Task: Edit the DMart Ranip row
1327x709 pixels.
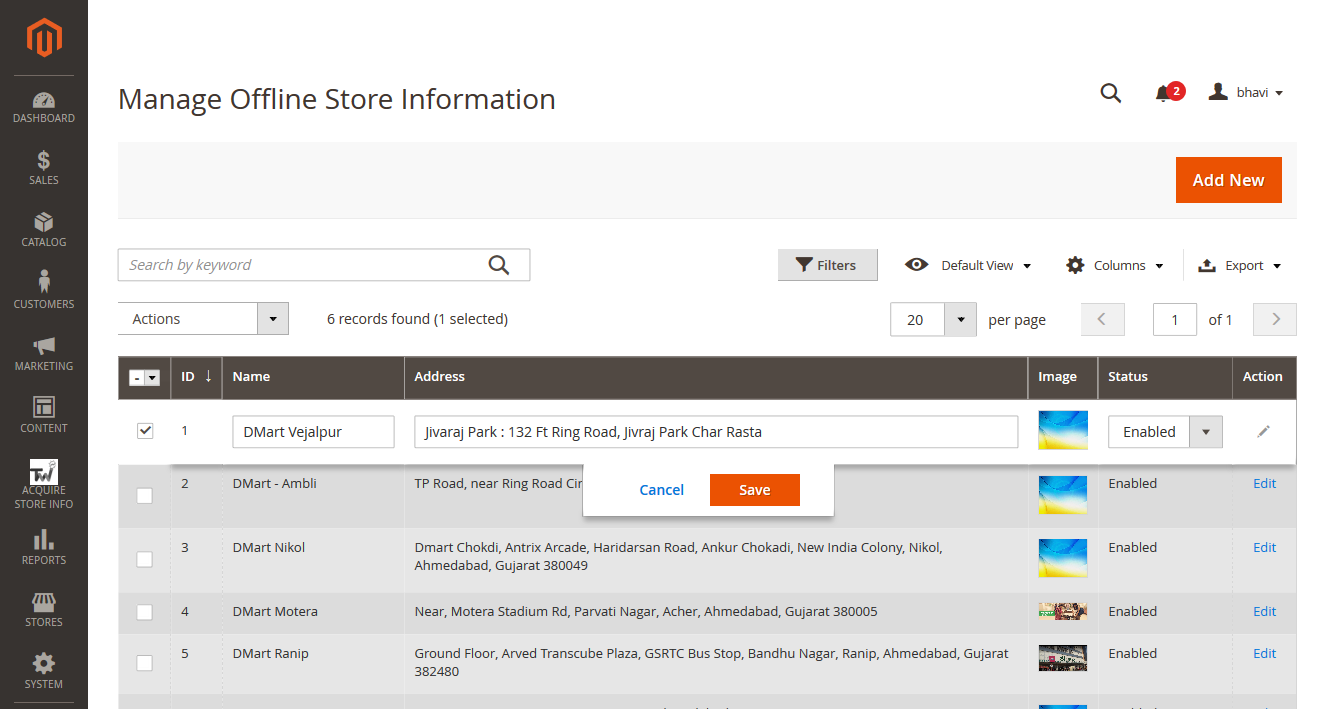Action: (x=1264, y=653)
